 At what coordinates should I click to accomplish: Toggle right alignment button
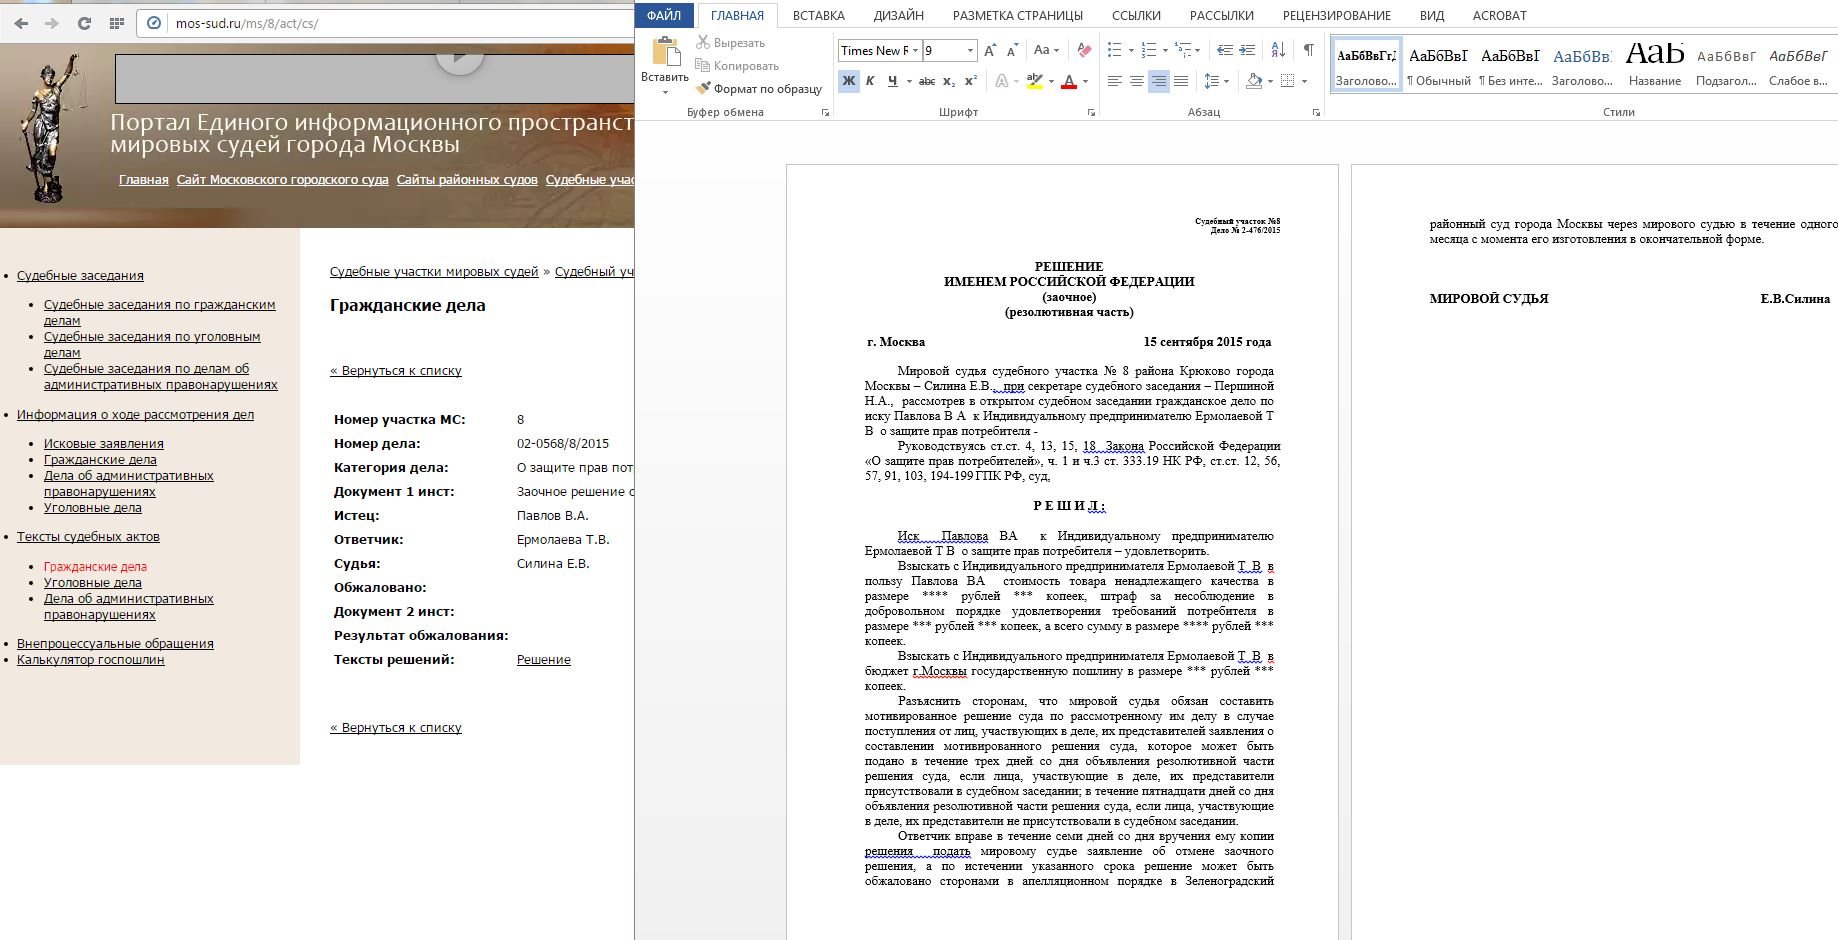pos(1159,81)
